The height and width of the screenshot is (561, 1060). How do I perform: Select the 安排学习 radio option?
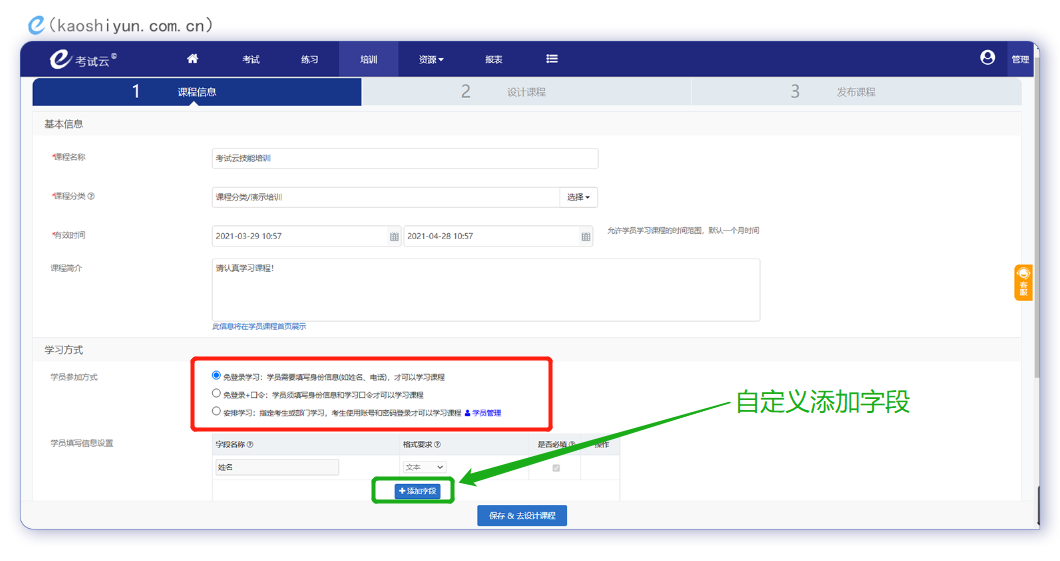pos(216,411)
